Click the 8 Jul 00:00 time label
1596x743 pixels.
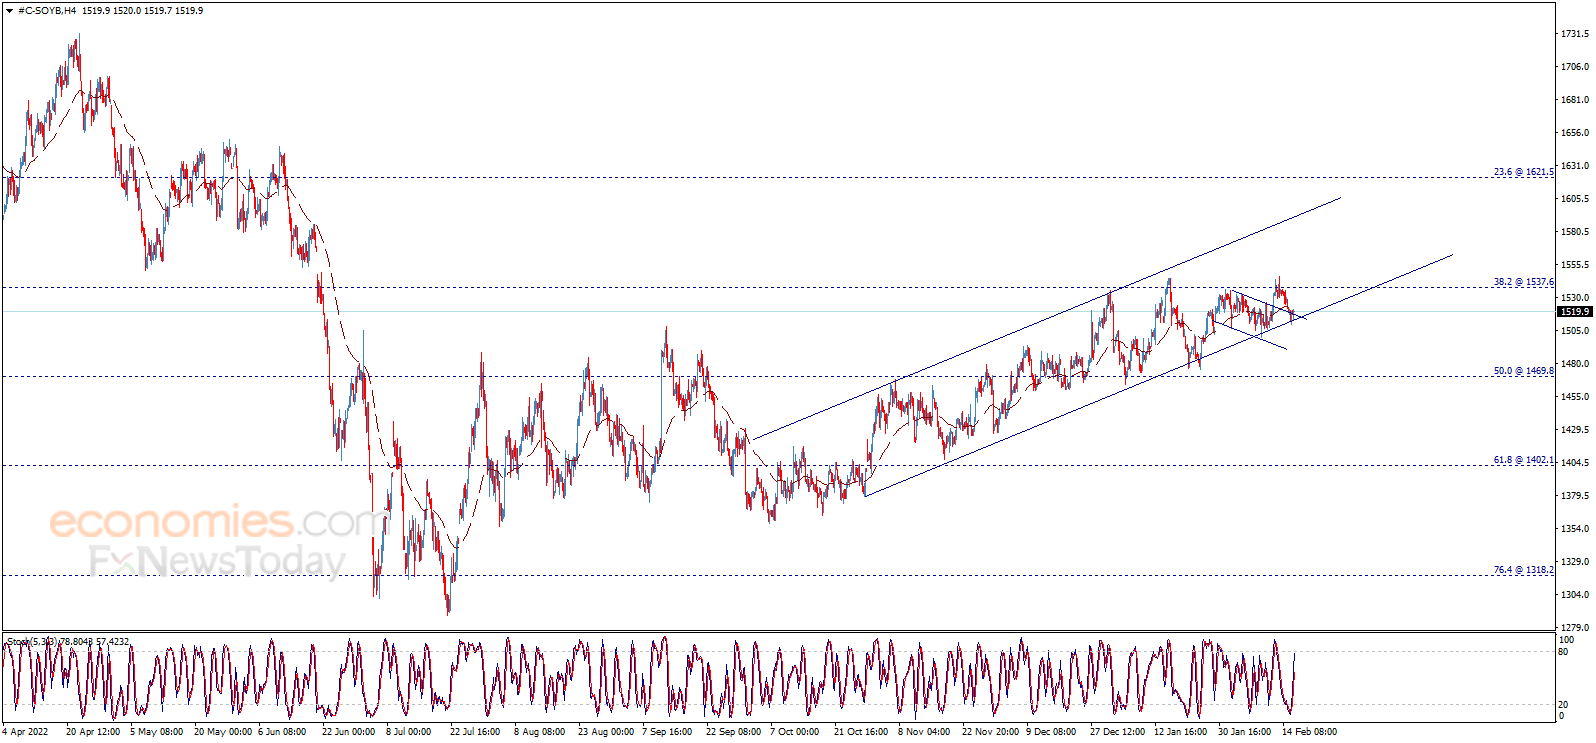[409, 731]
